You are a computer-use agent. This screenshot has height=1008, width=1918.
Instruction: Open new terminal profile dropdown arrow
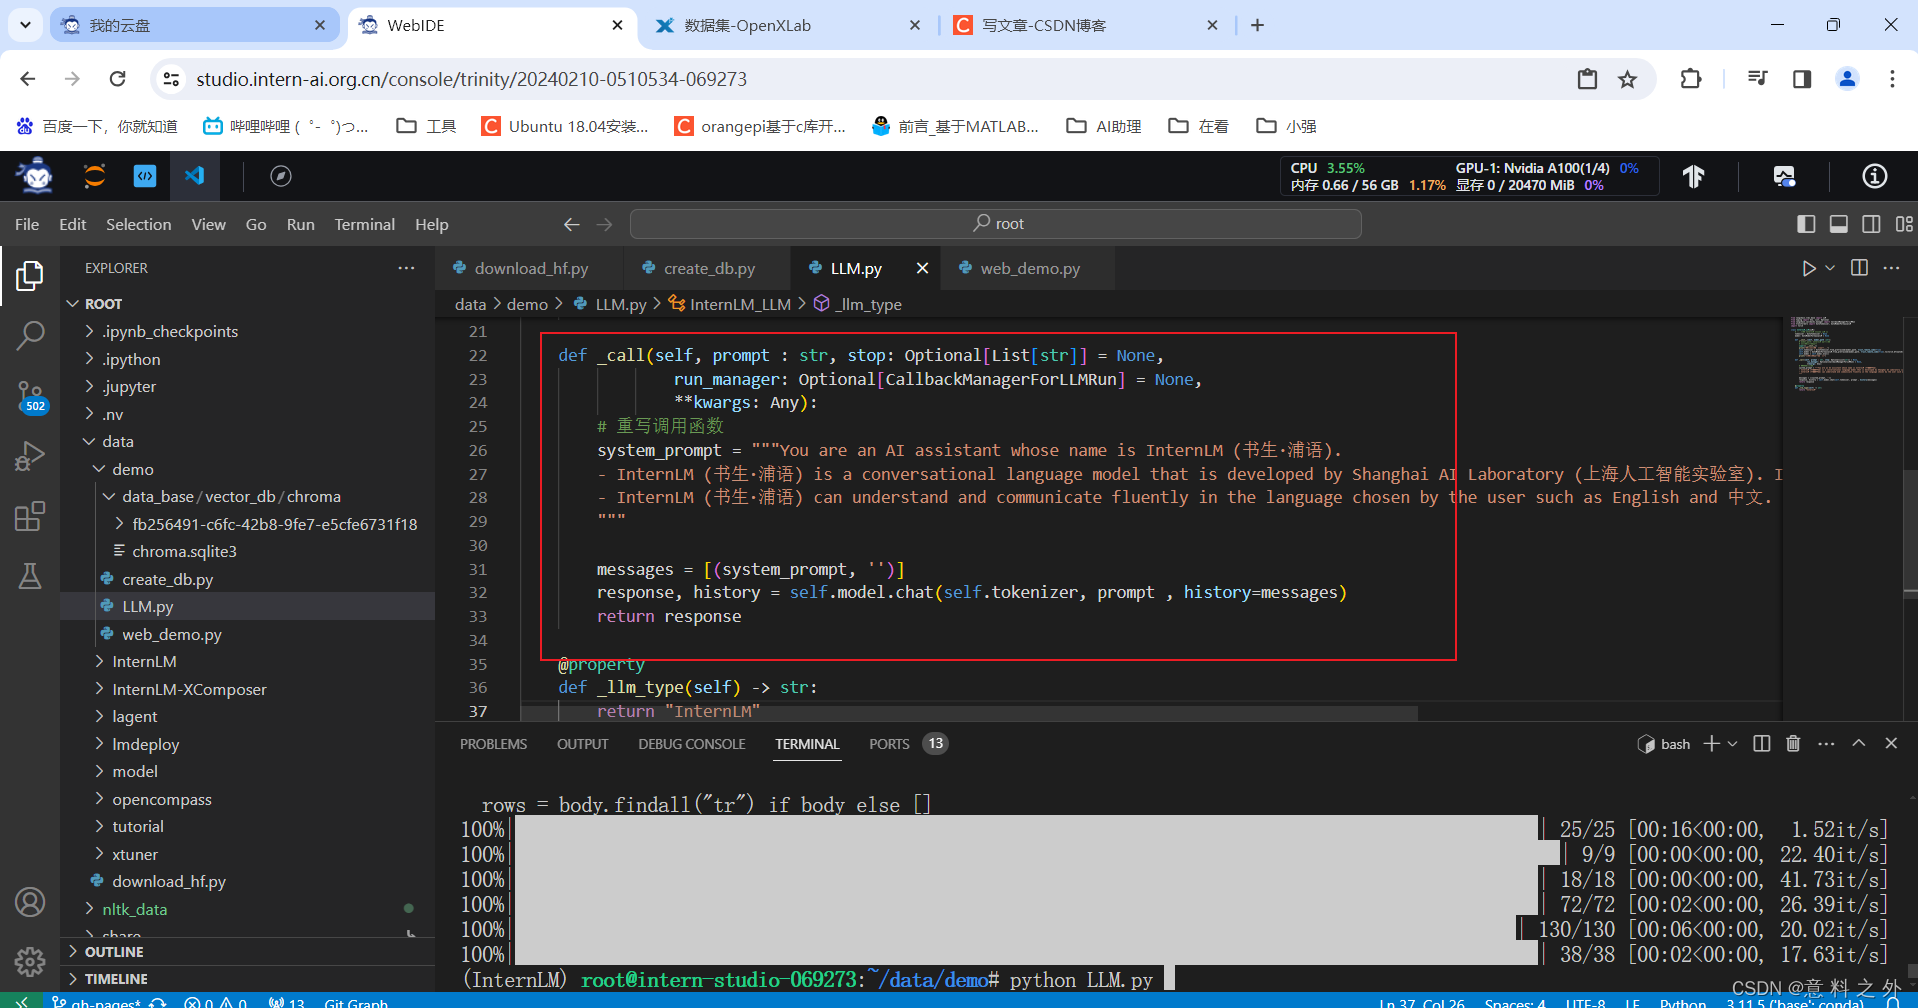(1732, 743)
